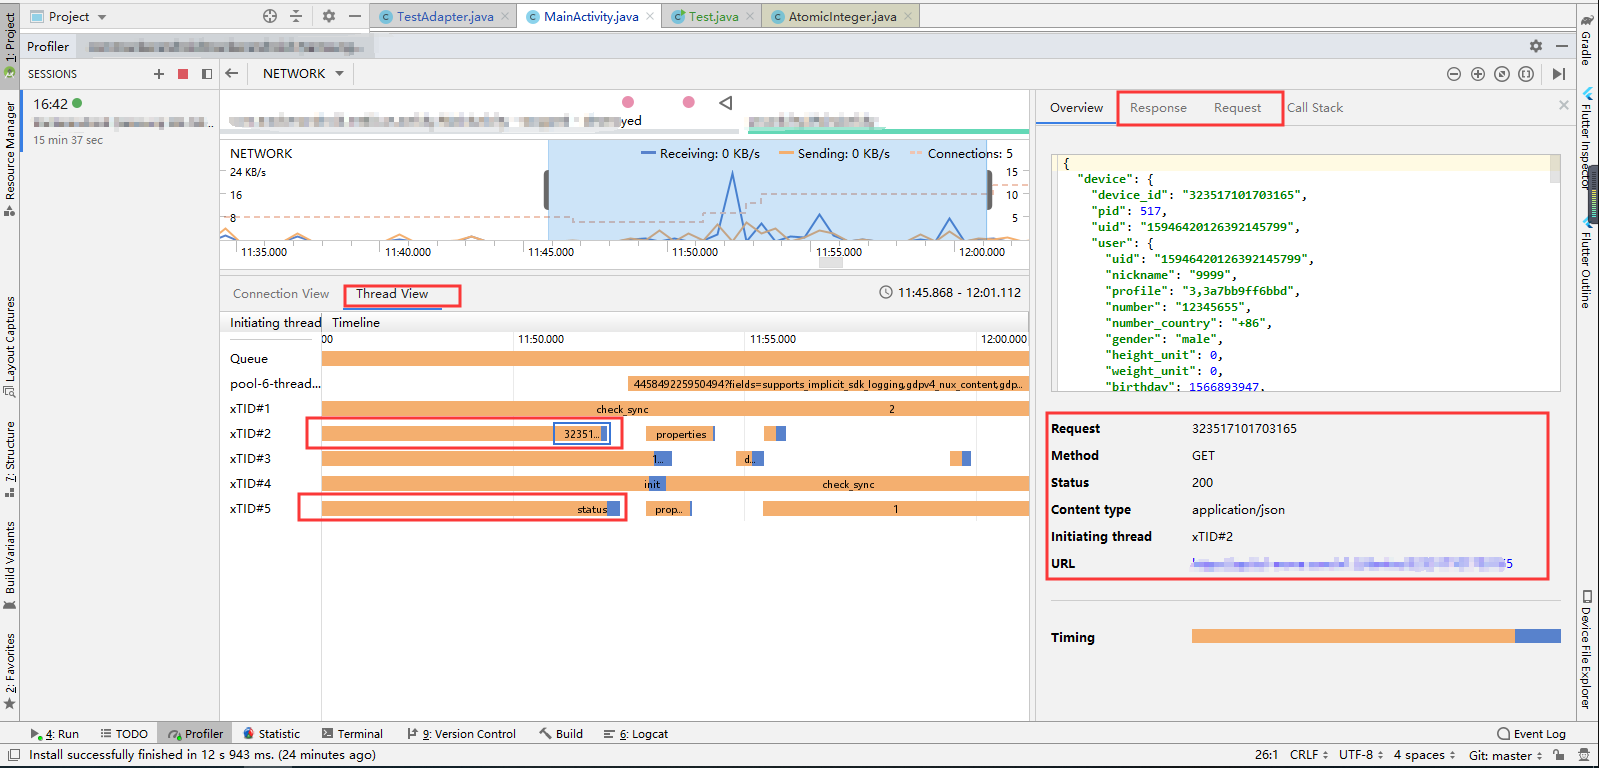Open the Call Stack tab
The height and width of the screenshot is (768, 1599).
click(x=1314, y=108)
